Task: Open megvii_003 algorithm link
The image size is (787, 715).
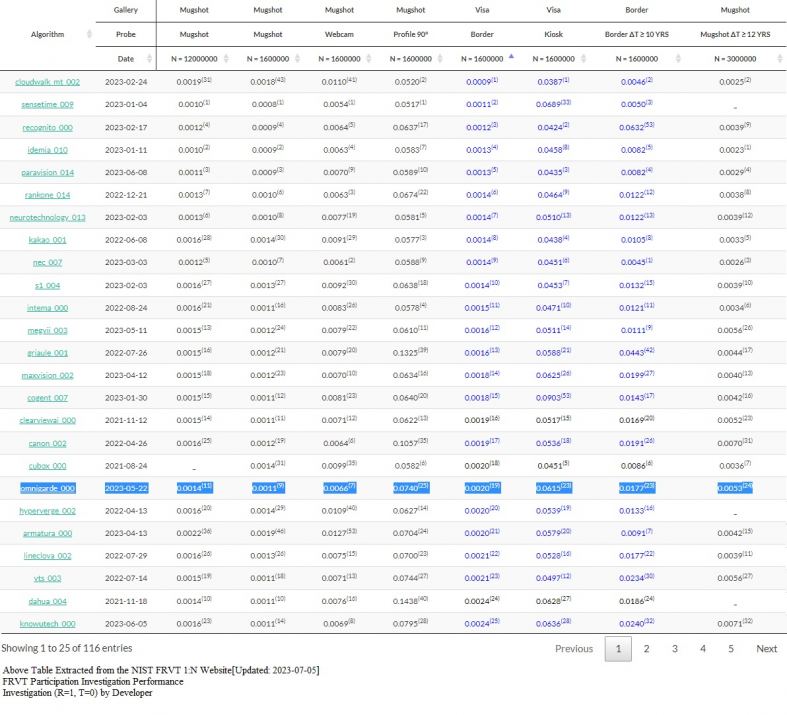Action: 47,331
